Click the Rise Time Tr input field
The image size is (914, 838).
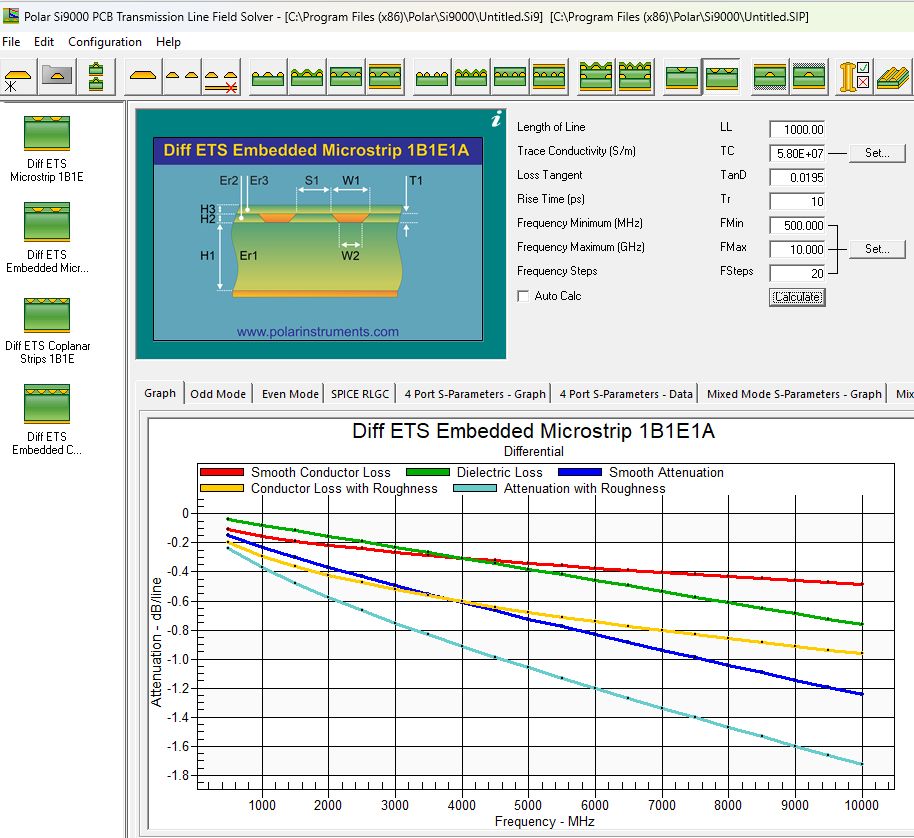click(797, 201)
